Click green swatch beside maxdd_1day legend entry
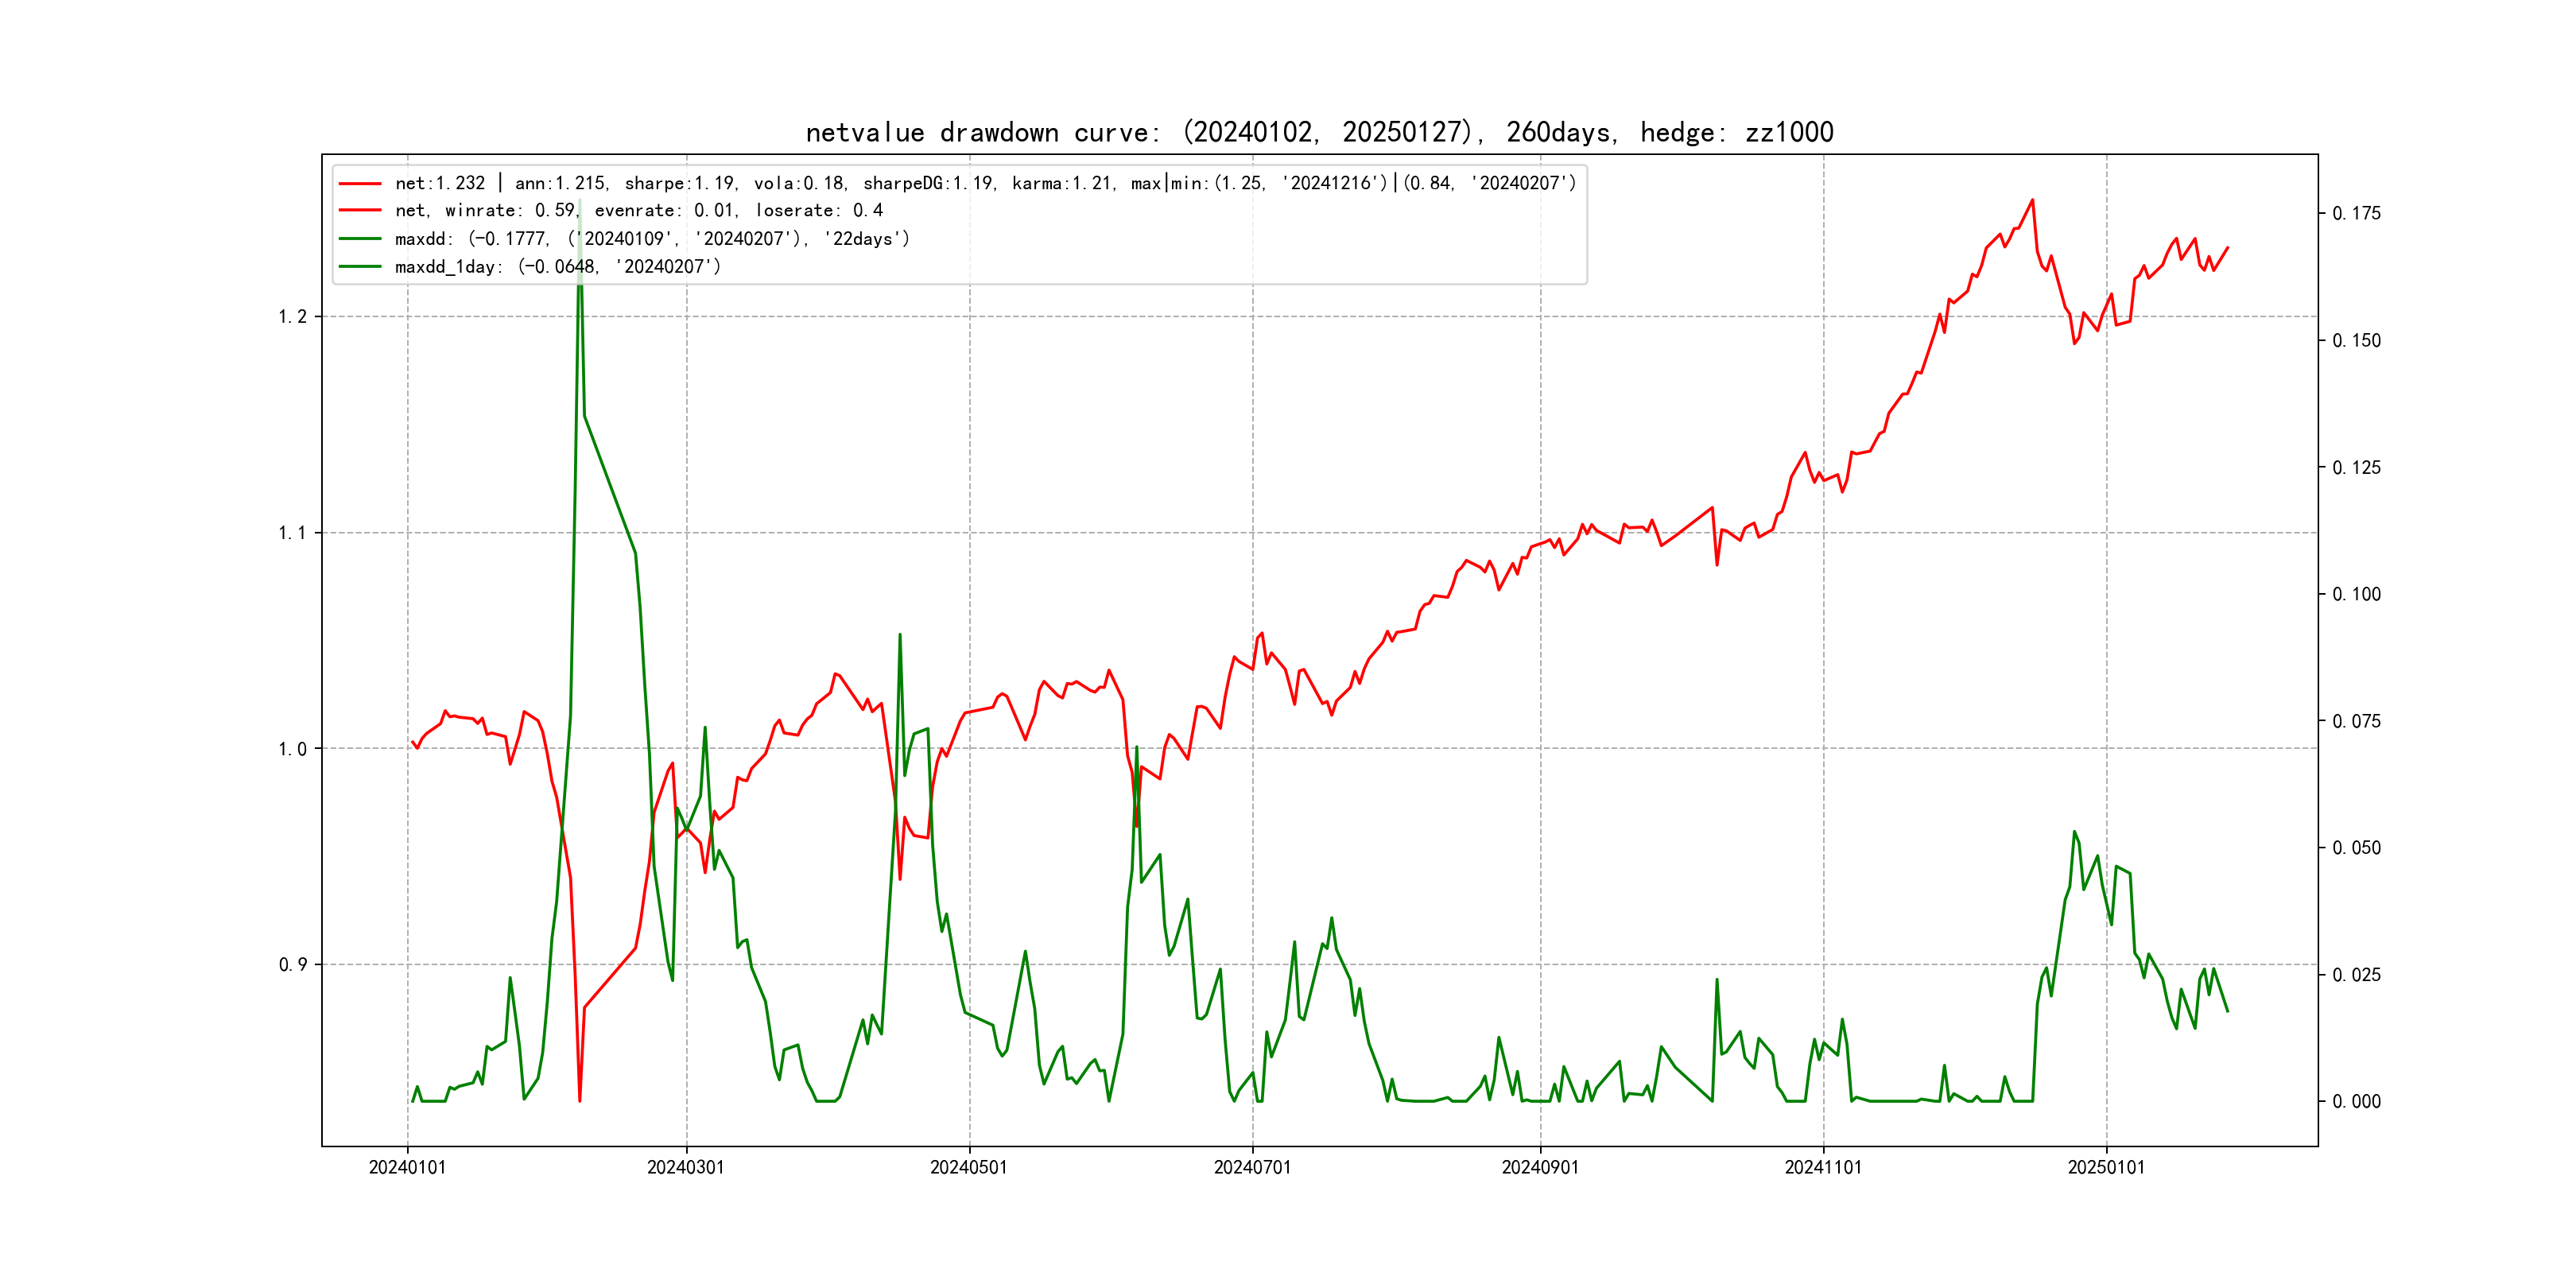2576x1288 pixels. (359, 267)
